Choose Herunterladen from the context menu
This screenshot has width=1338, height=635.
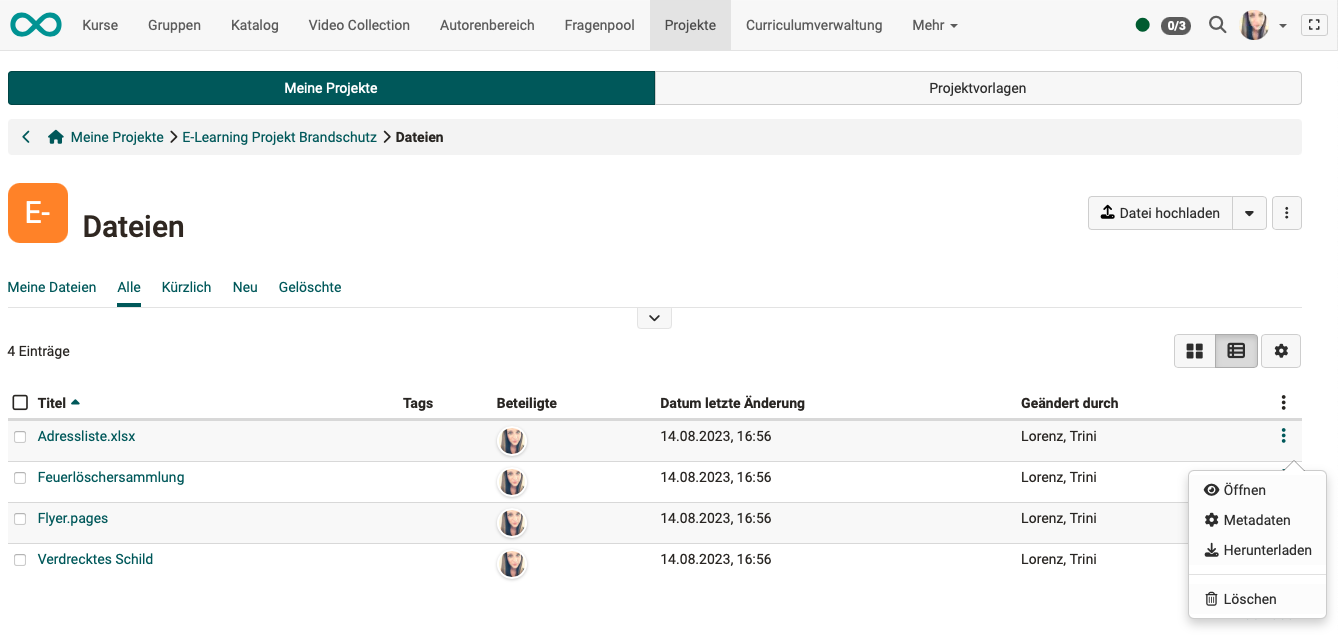click(1258, 550)
